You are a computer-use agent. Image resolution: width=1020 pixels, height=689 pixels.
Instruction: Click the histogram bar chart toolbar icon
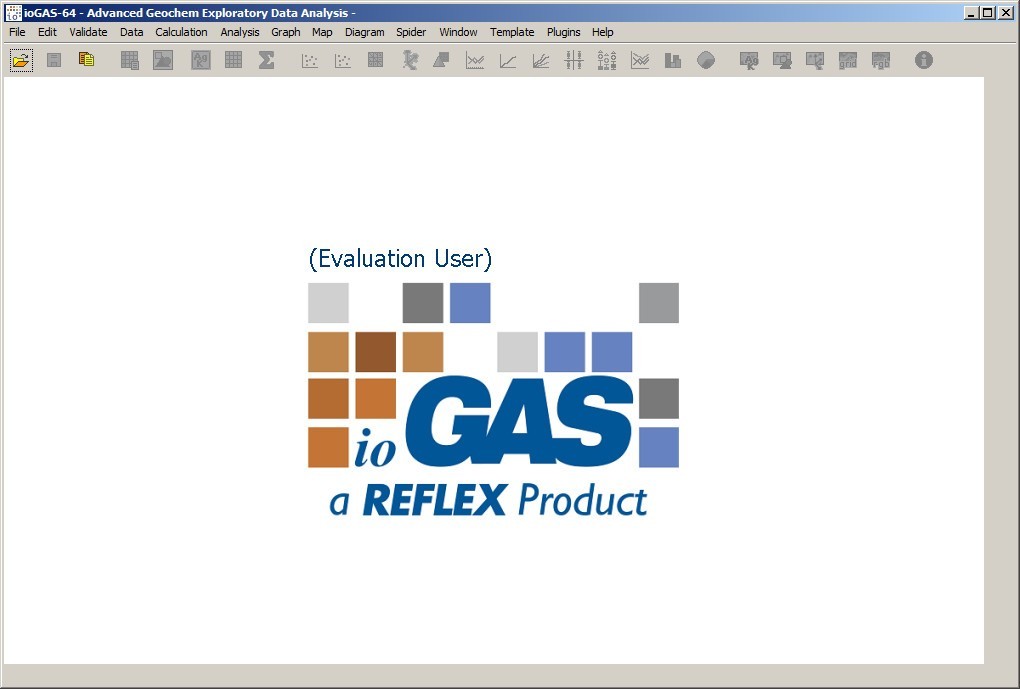point(673,61)
